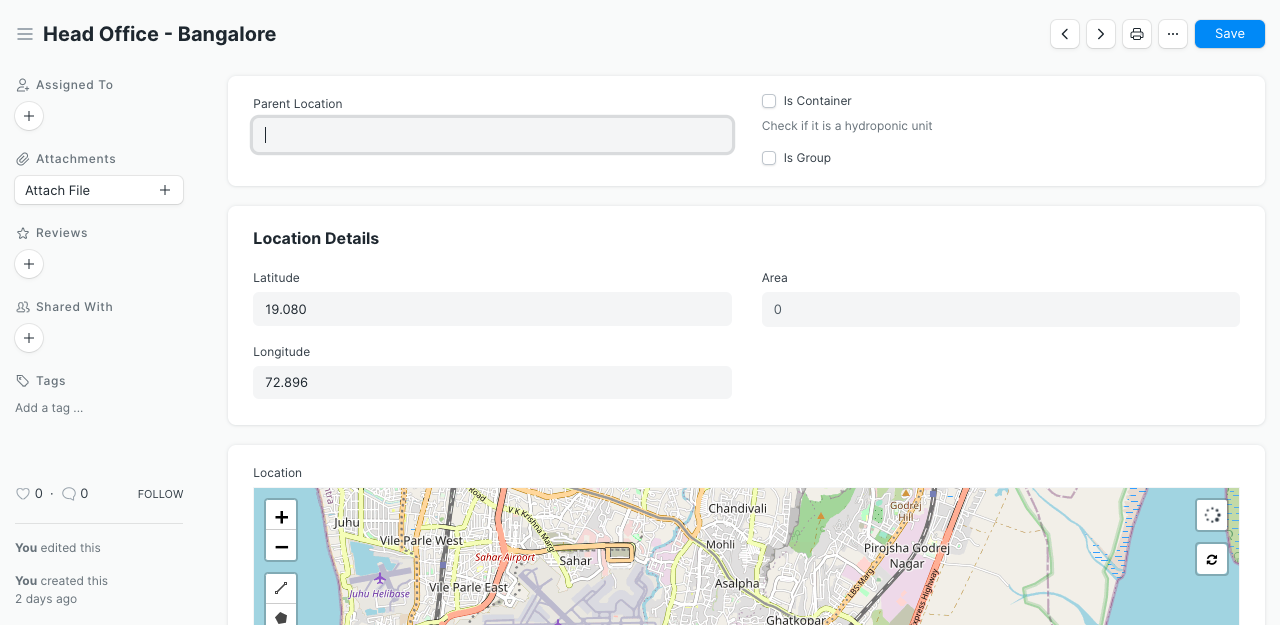Add an assignee under Assigned To
The height and width of the screenshot is (625, 1280).
click(x=29, y=117)
